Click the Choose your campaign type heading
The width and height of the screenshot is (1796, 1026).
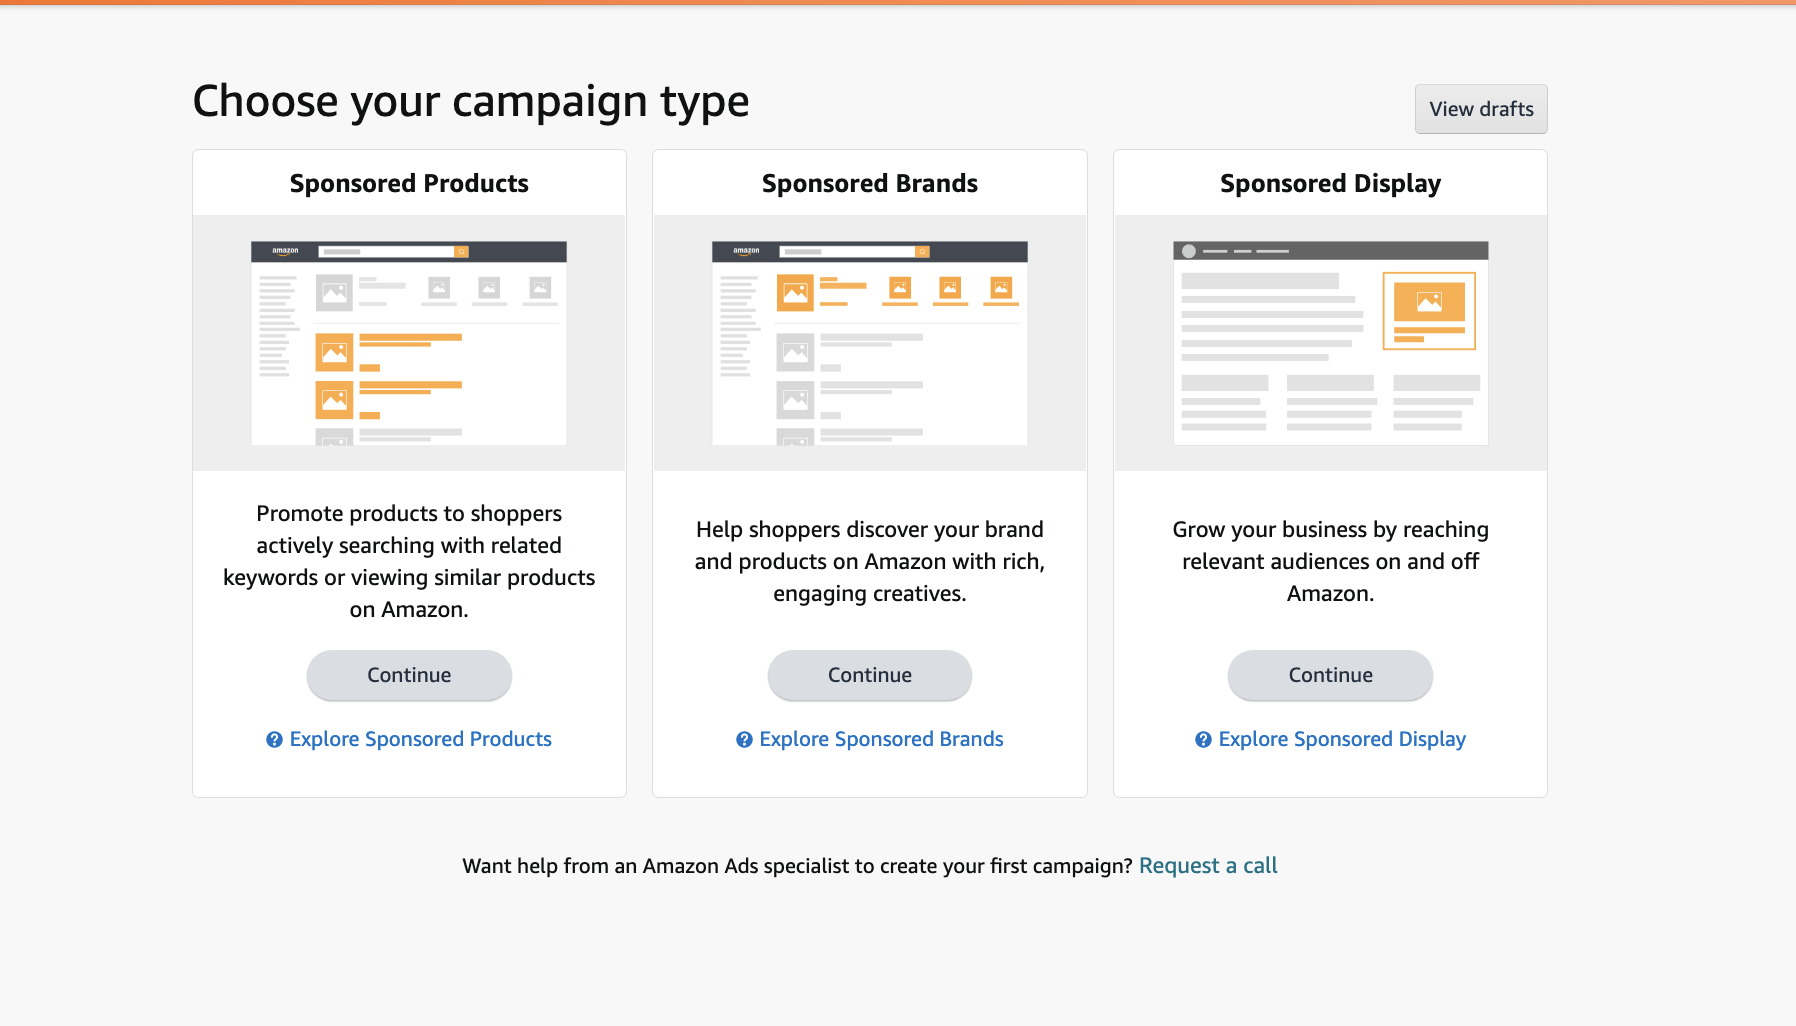[x=471, y=102]
